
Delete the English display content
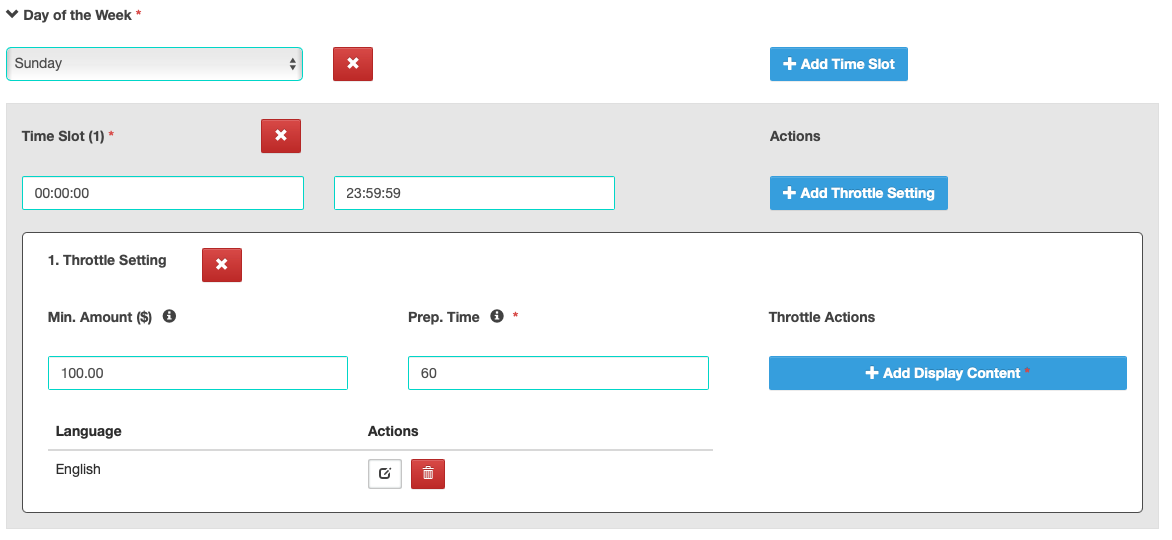click(x=428, y=473)
